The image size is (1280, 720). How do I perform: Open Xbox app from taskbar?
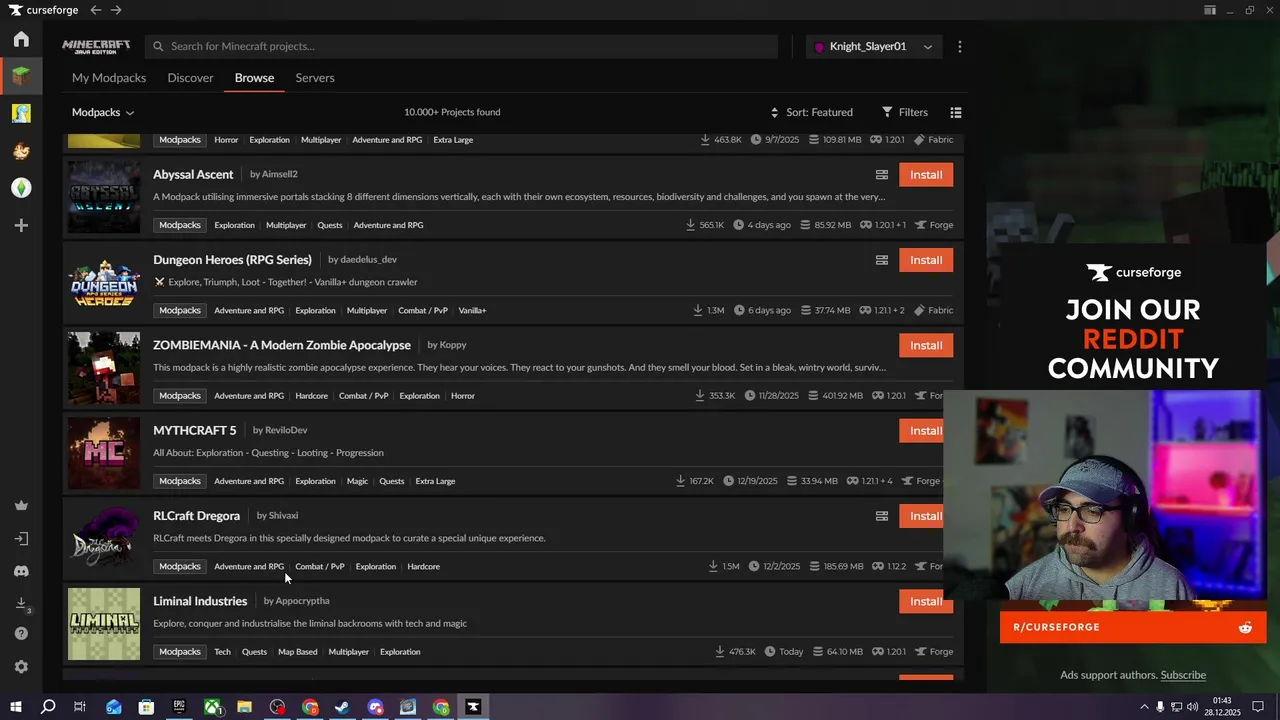(x=213, y=706)
